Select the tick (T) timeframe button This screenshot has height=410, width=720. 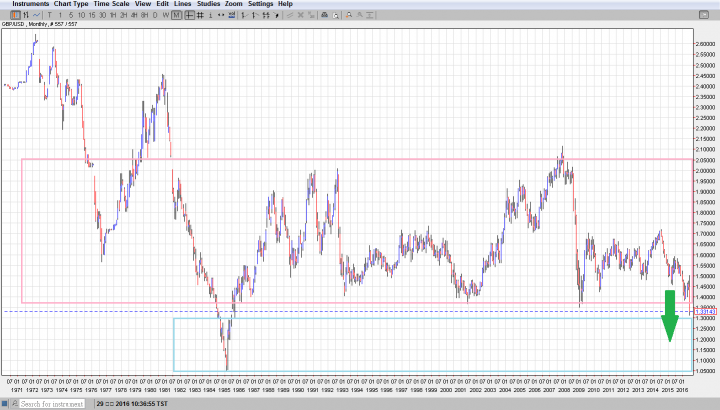[50, 15]
